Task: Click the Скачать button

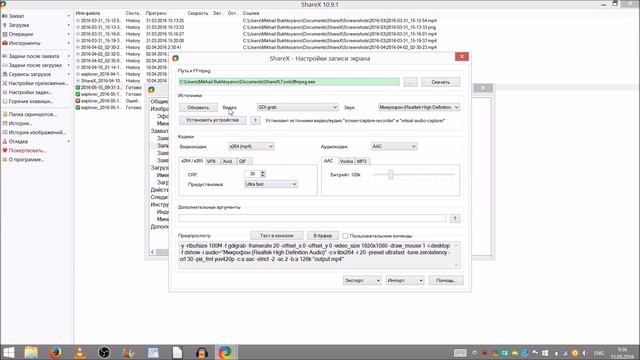Action: [440, 82]
